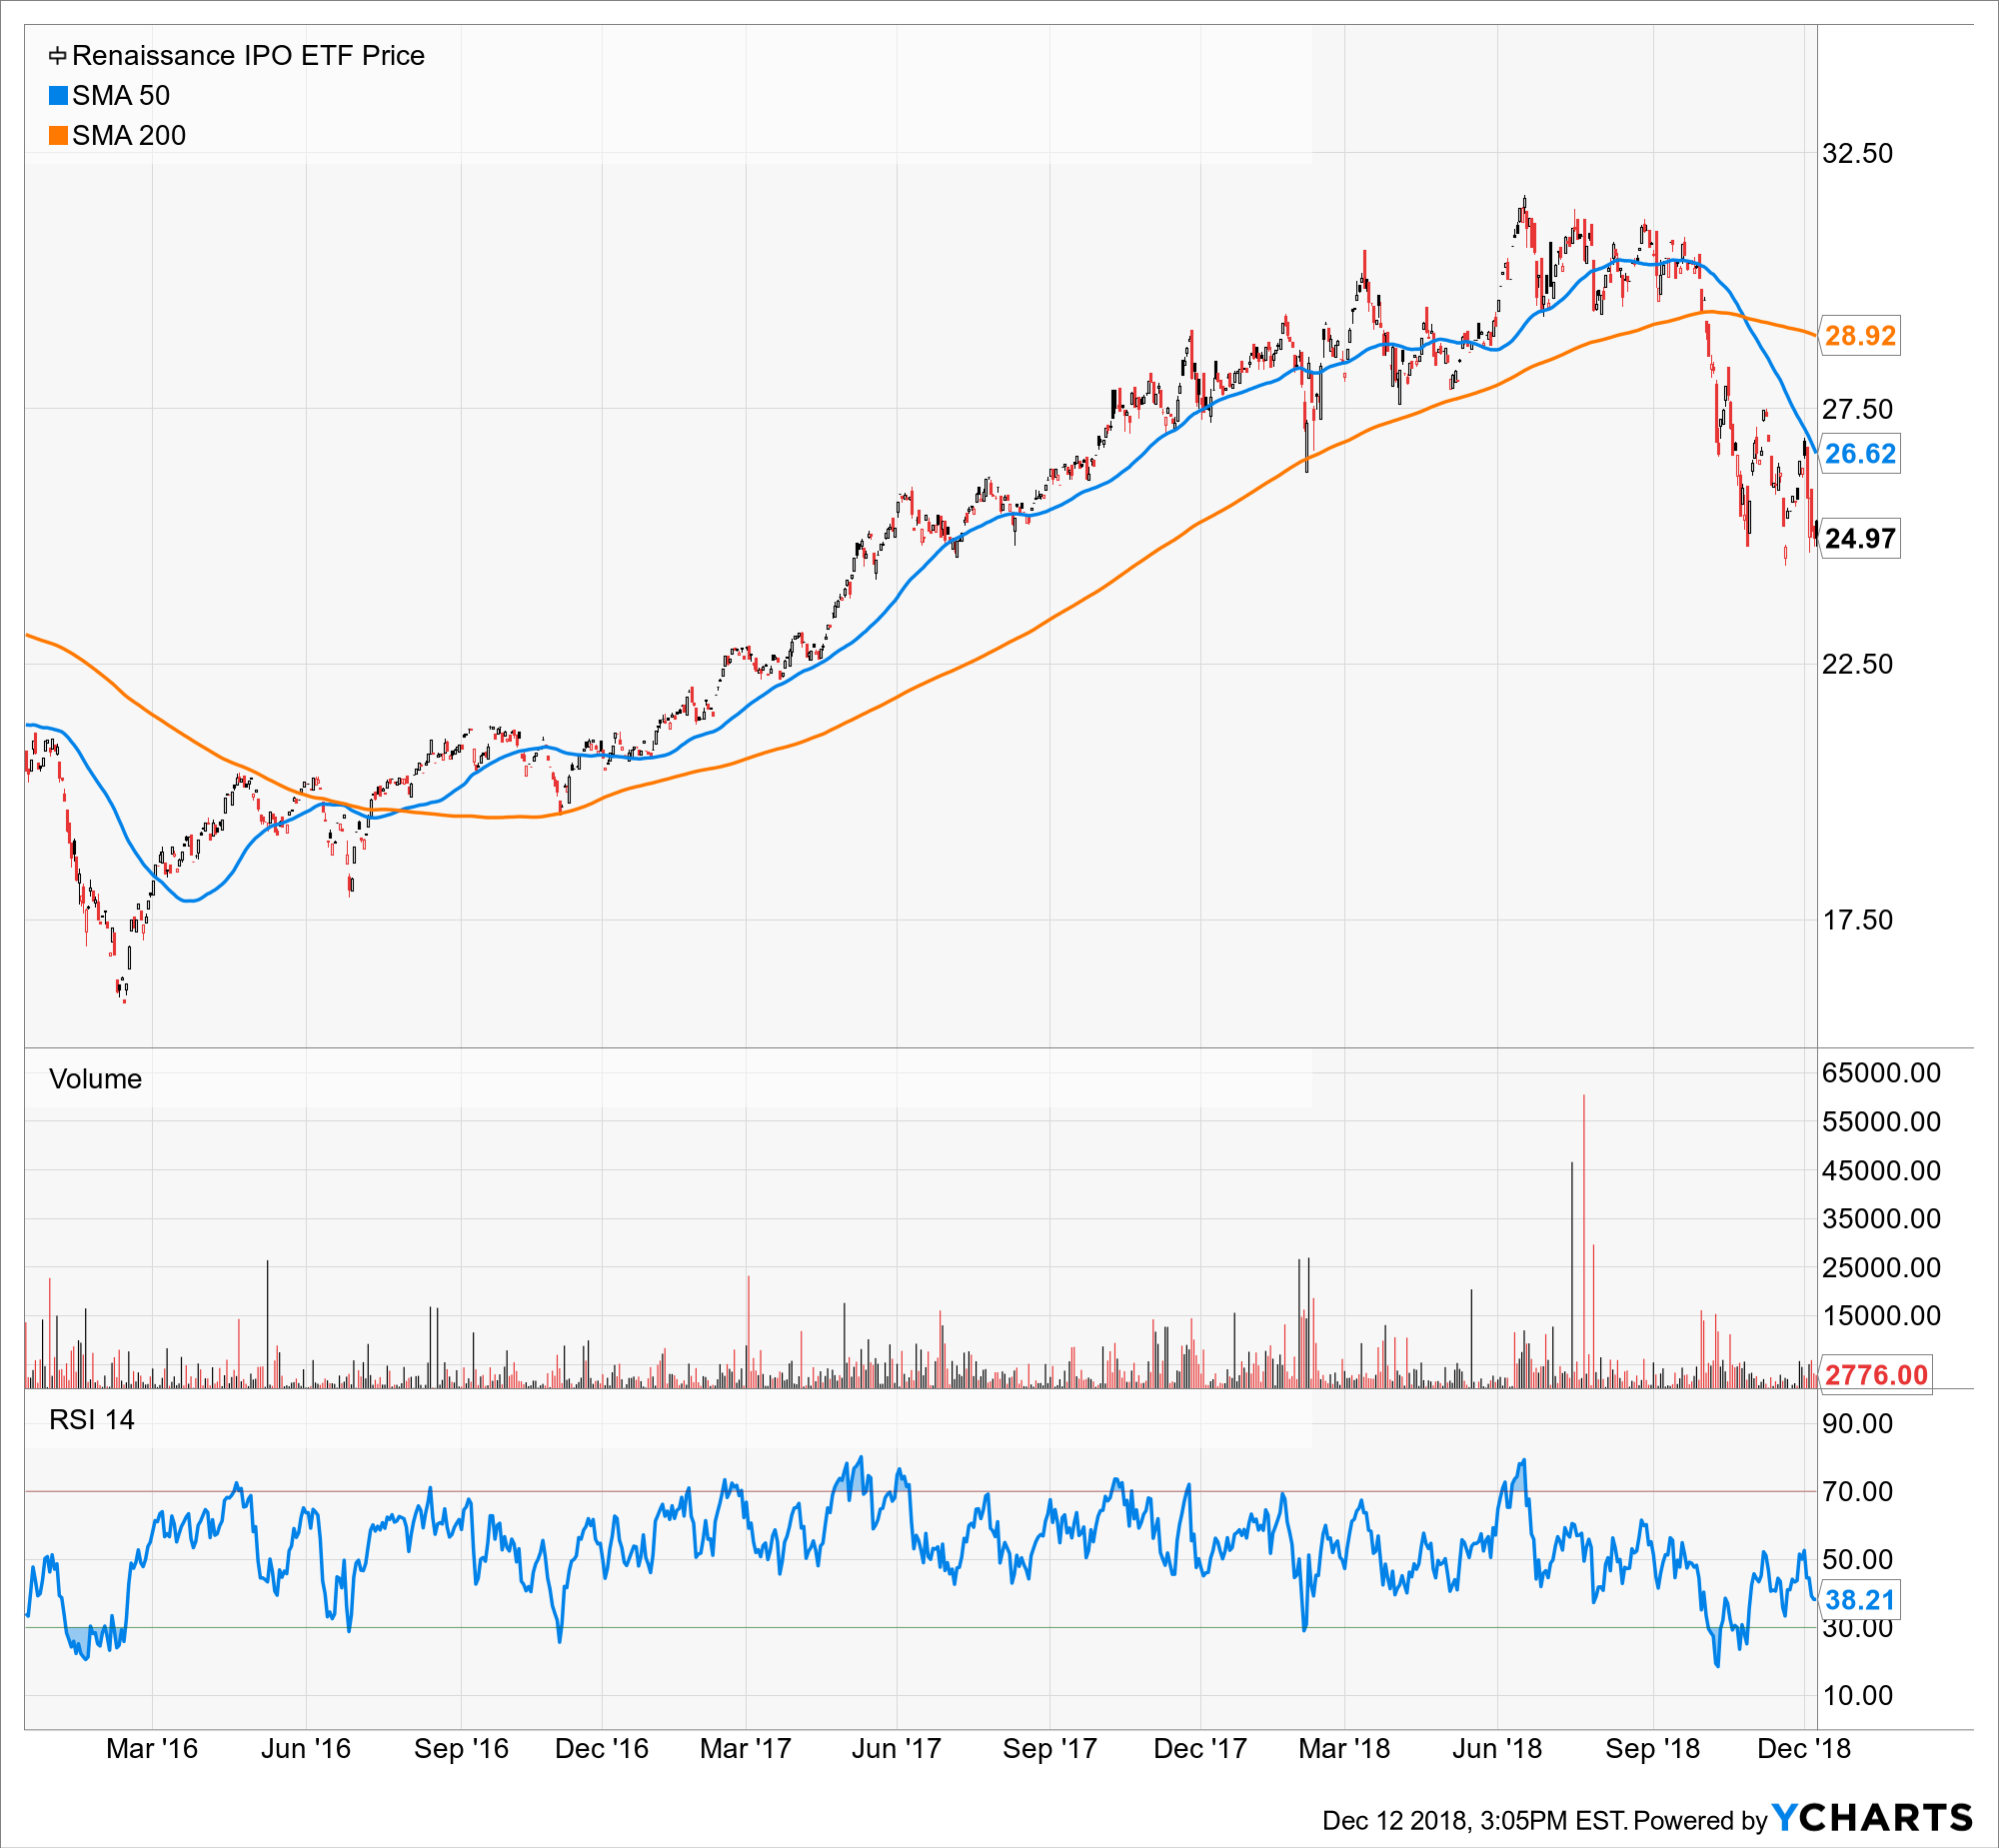Screen dimensions: 1999x1848
Task: Click the SMA 50 value tag 26.62
Action: coord(1859,454)
